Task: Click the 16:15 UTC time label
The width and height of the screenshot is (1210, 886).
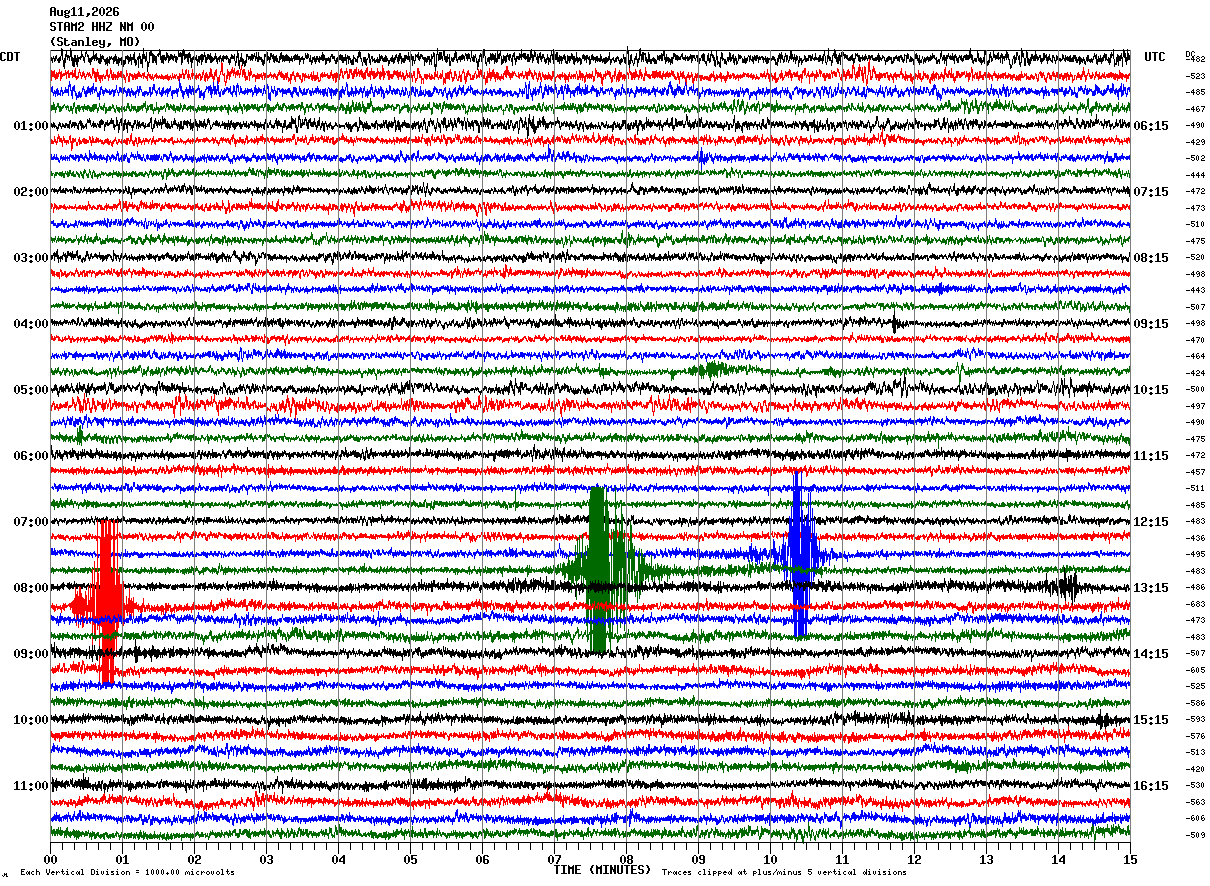Action: coord(1151,786)
